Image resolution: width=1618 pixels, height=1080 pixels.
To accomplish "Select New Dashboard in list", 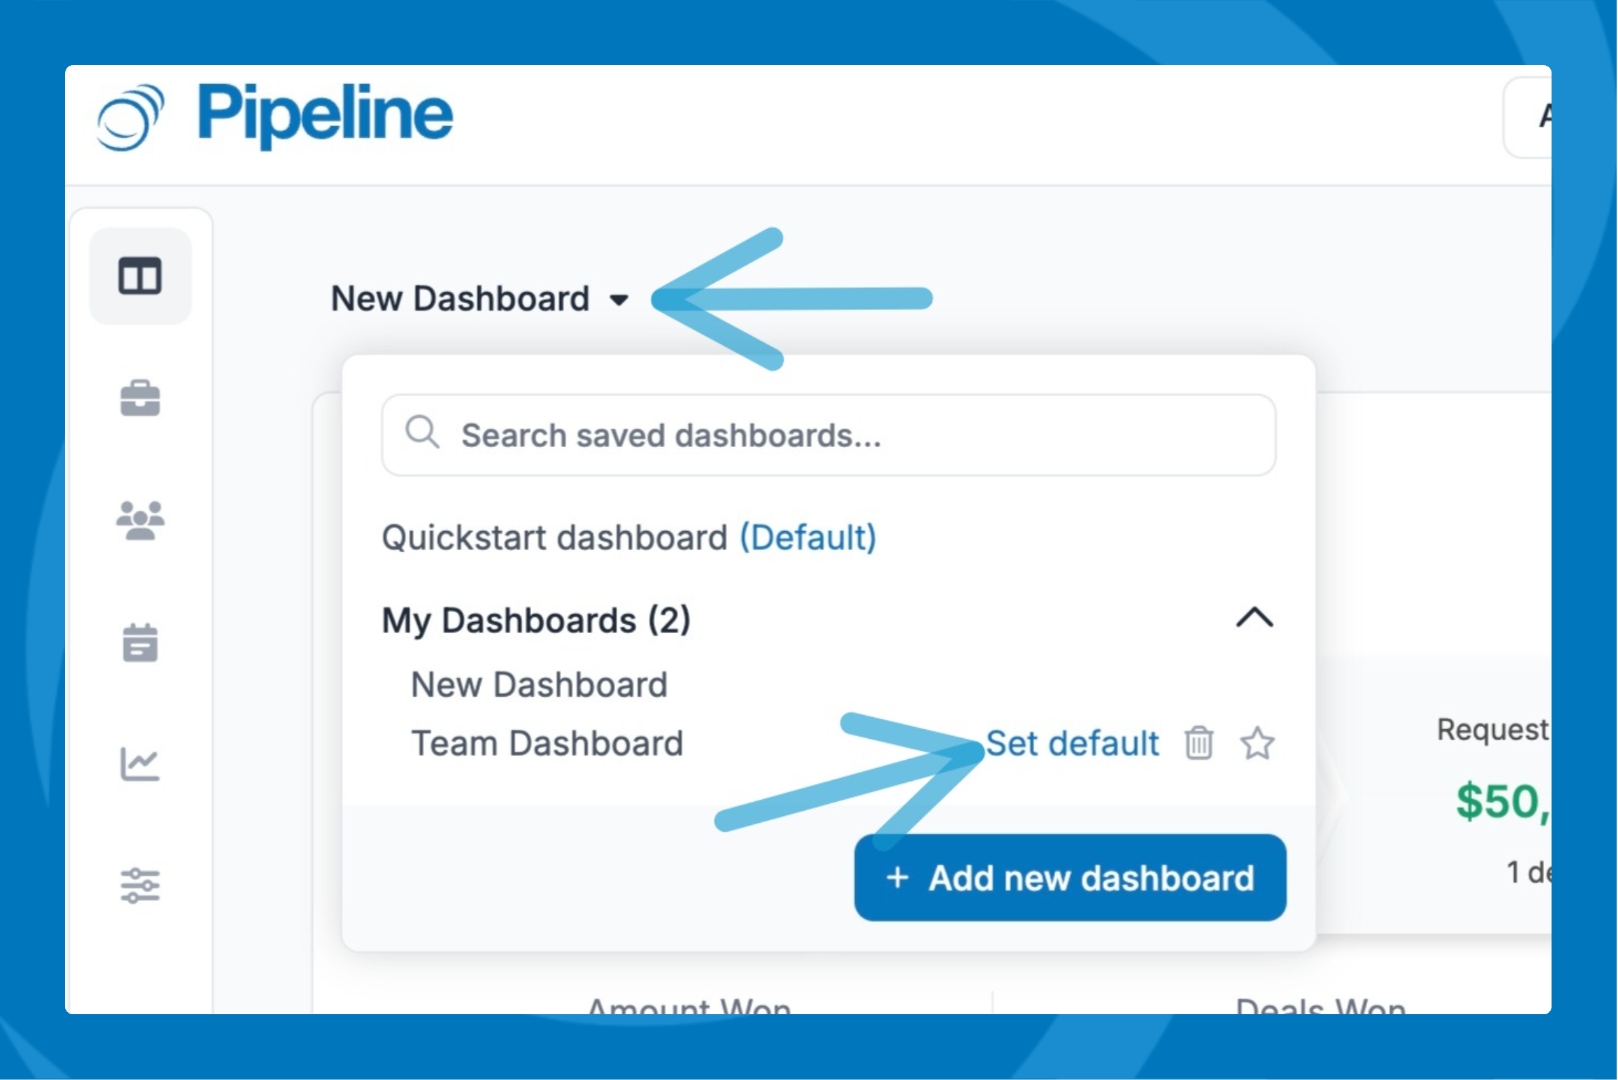I will (539, 685).
